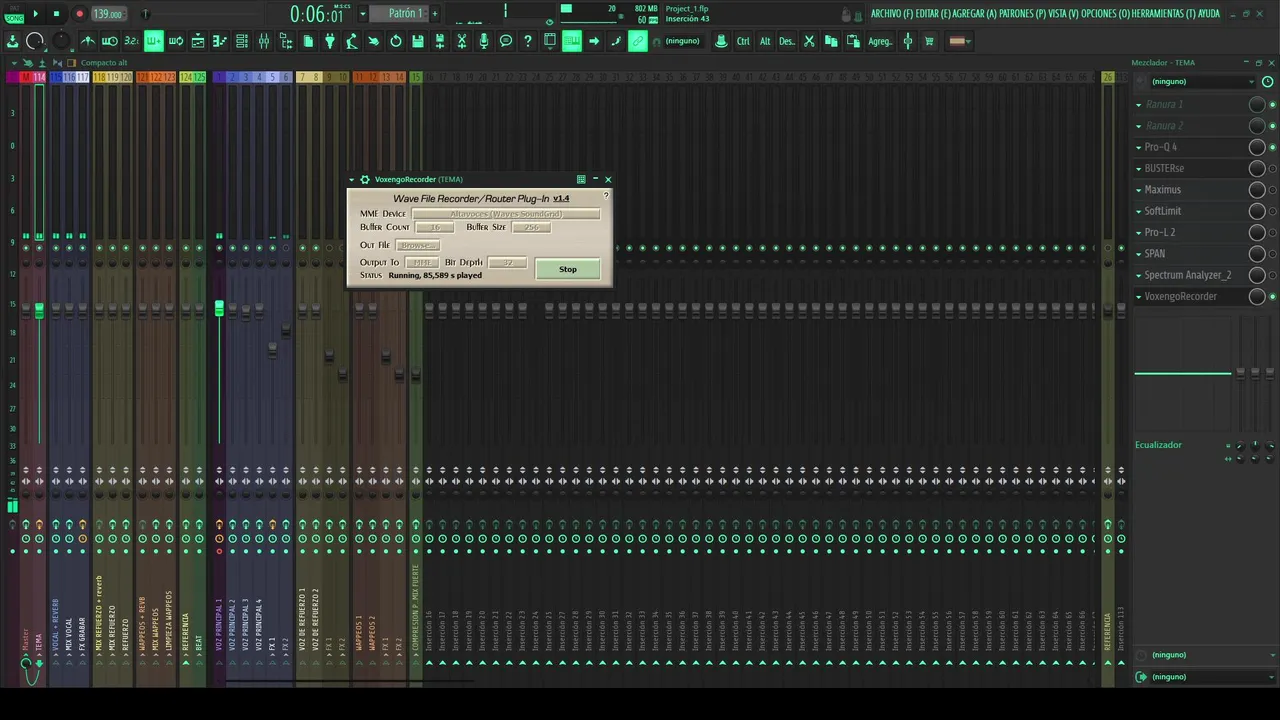This screenshot has width=1280, height=720.
Task: Click the Record button in transport
Action: pos(79,14)
